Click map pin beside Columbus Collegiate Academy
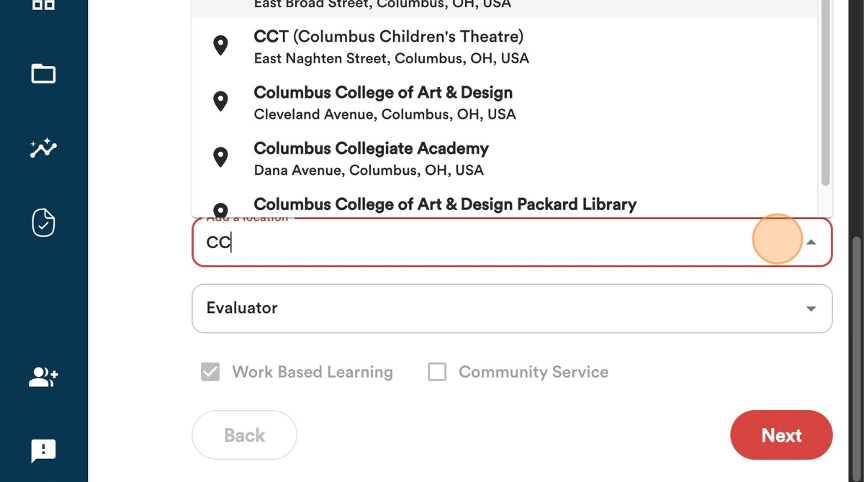The height and width of the screenshot is (482, 864). [x=220, y=157]
